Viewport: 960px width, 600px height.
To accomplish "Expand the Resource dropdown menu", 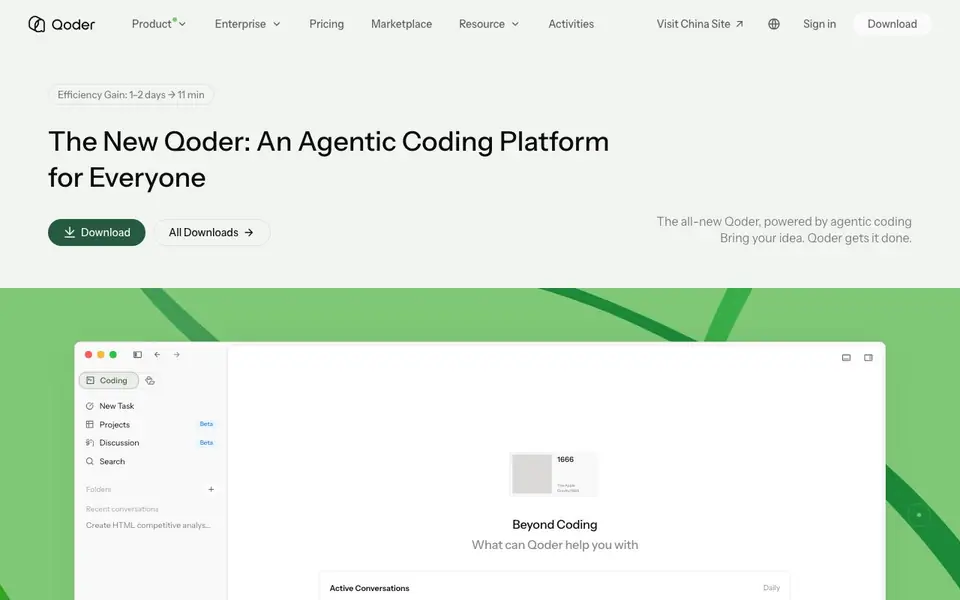I will click(x=489, y=24).
